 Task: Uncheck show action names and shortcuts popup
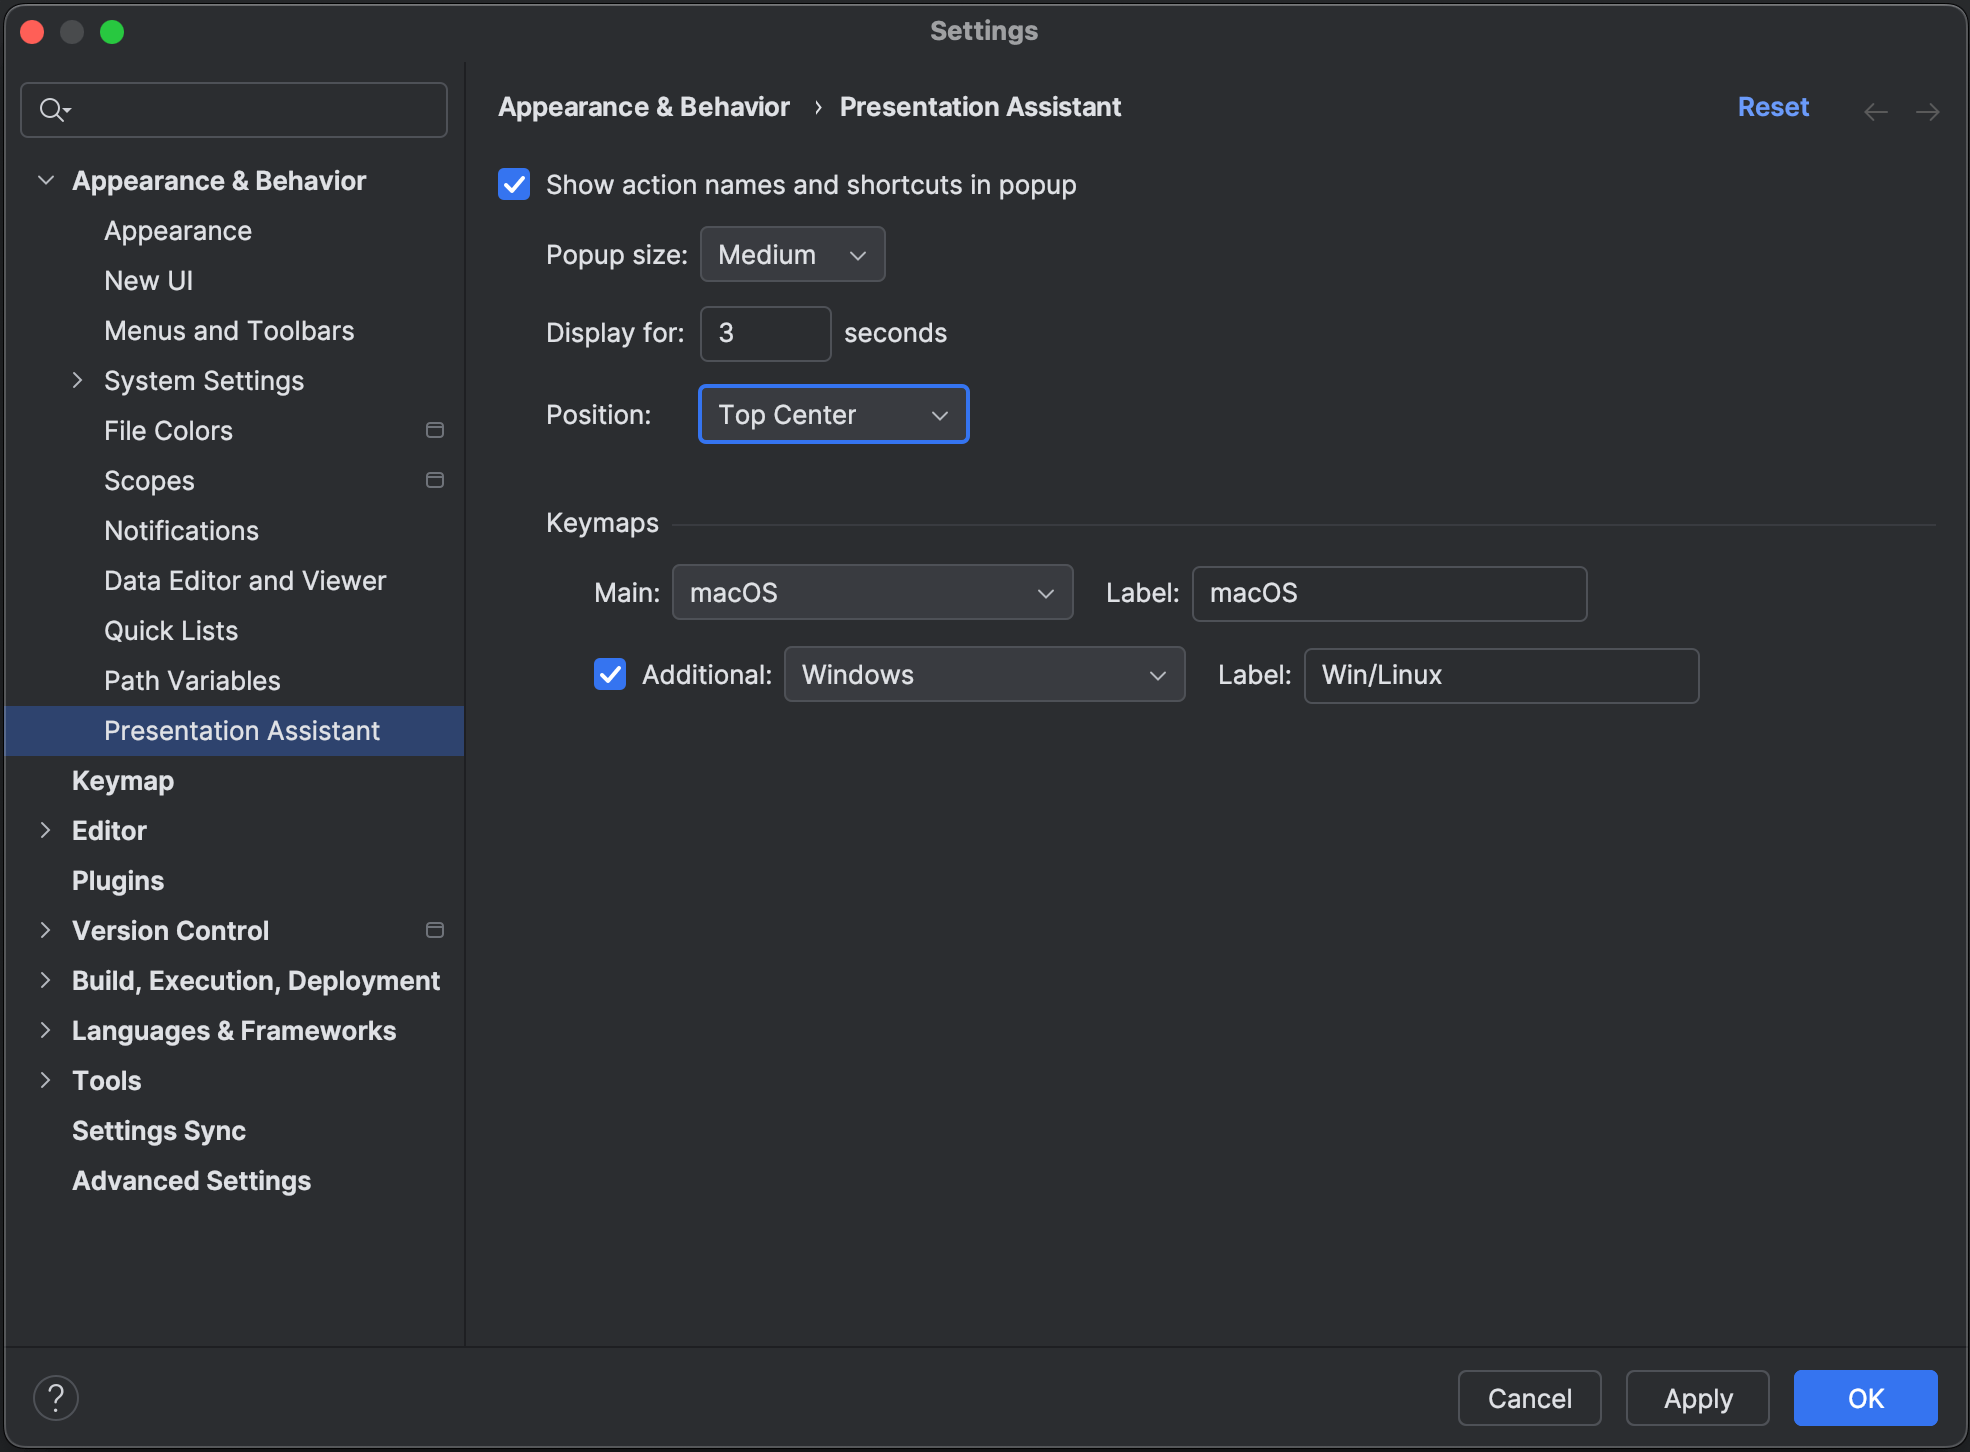coord(513,184)
